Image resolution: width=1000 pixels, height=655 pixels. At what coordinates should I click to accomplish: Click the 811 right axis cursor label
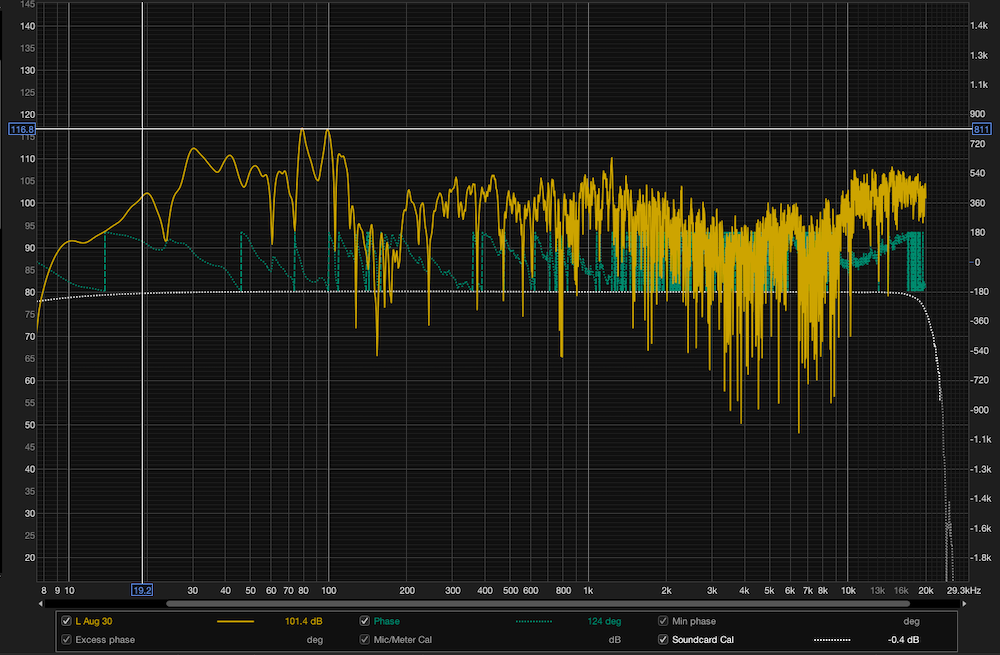[981, 129]
